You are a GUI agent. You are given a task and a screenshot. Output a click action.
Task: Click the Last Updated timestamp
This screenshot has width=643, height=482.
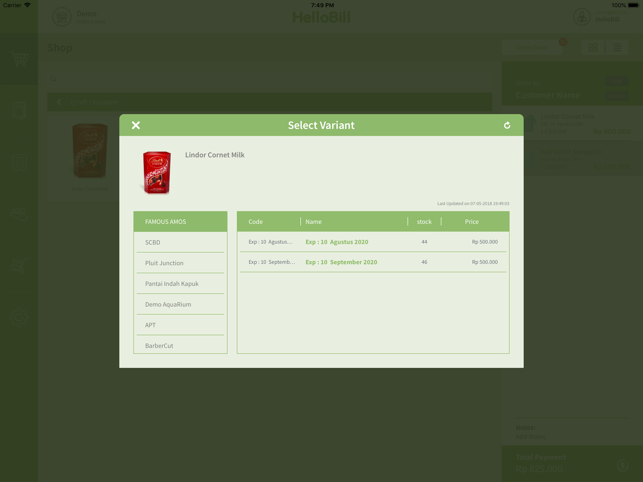tap(473, 203)
